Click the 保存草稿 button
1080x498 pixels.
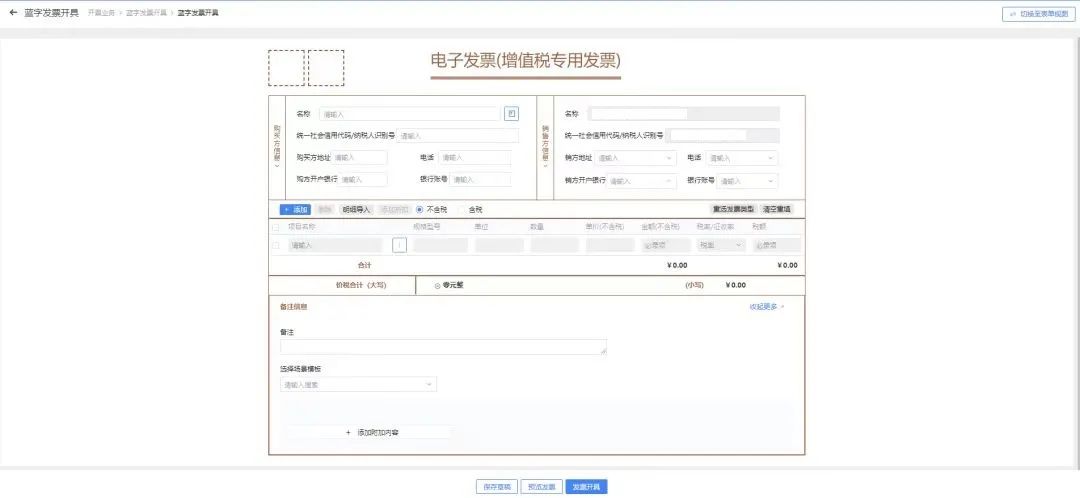click(x=497, y=487)
